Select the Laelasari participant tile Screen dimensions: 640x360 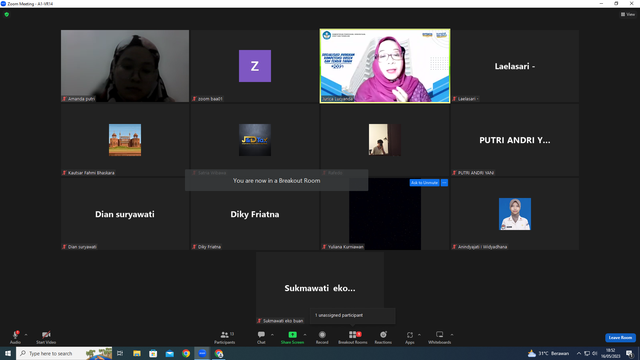[x=515, y=66]
